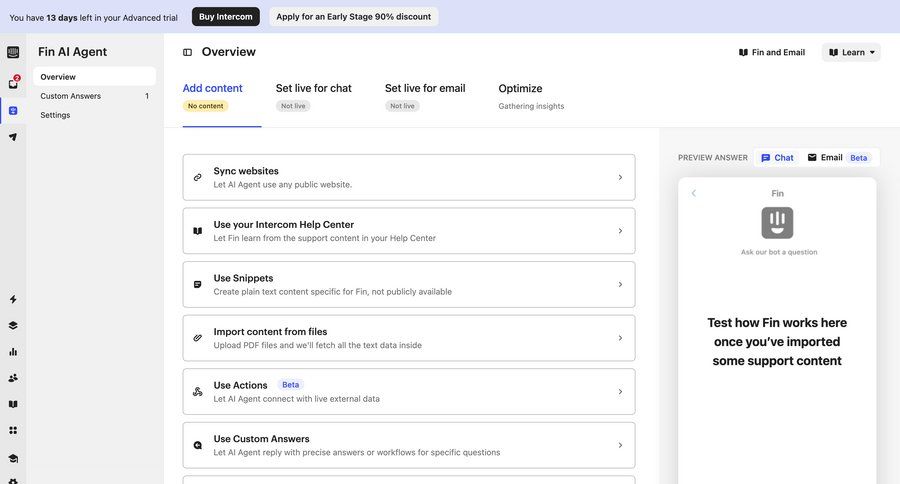Screen dimensions: 900x484
Task: Expand the Intercom Help Center chevron
Action: (620, 231)
